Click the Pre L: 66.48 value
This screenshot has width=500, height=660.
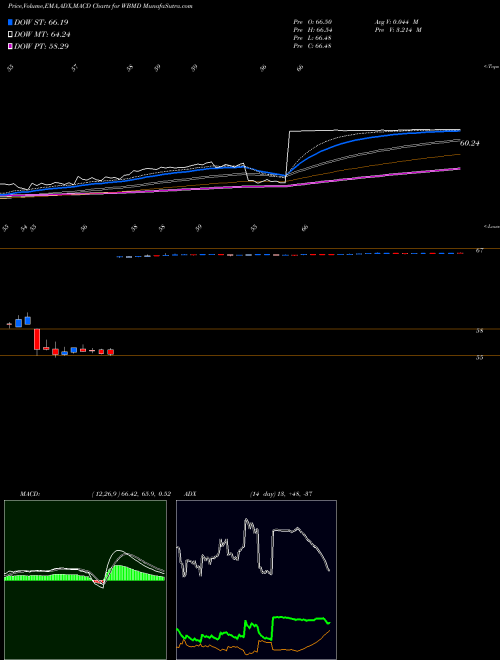[x=312, y=38]
